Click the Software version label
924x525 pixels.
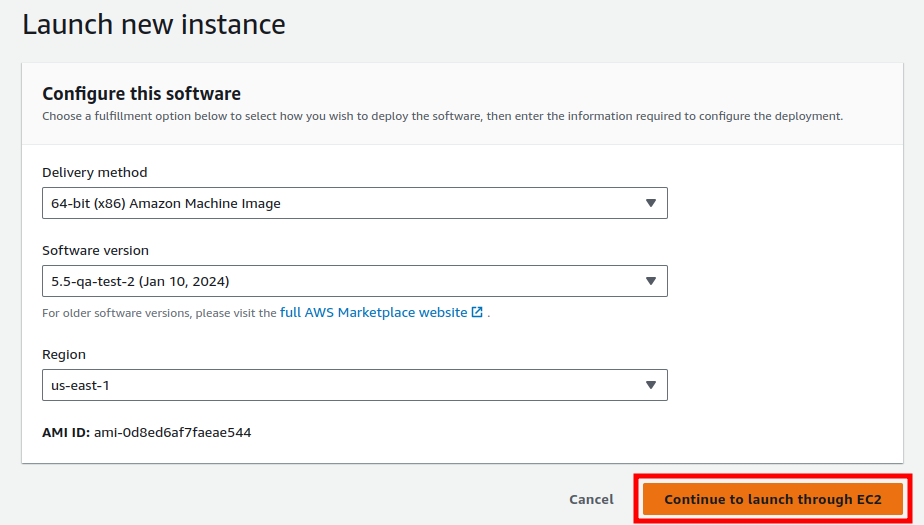pos(95,250)
